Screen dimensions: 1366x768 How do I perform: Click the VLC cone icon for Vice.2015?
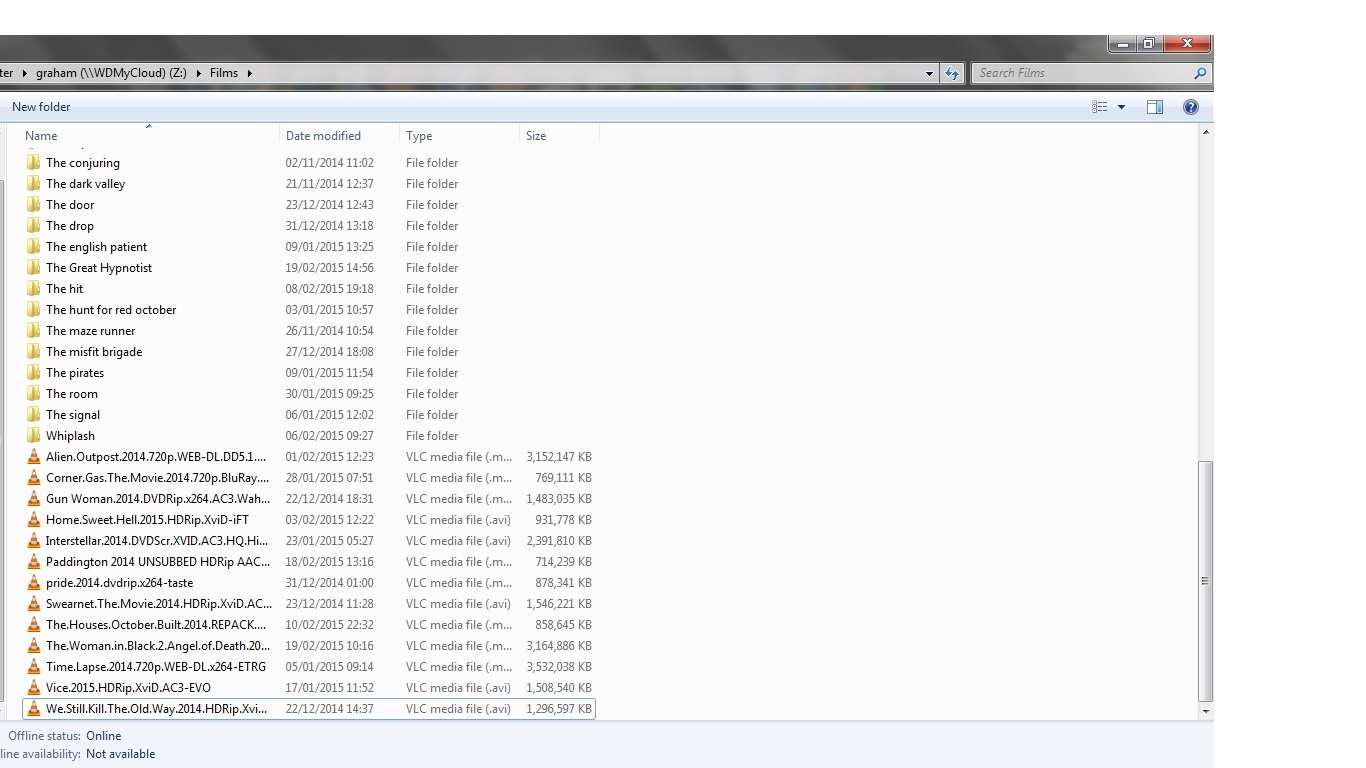click(x=33, y=687)
